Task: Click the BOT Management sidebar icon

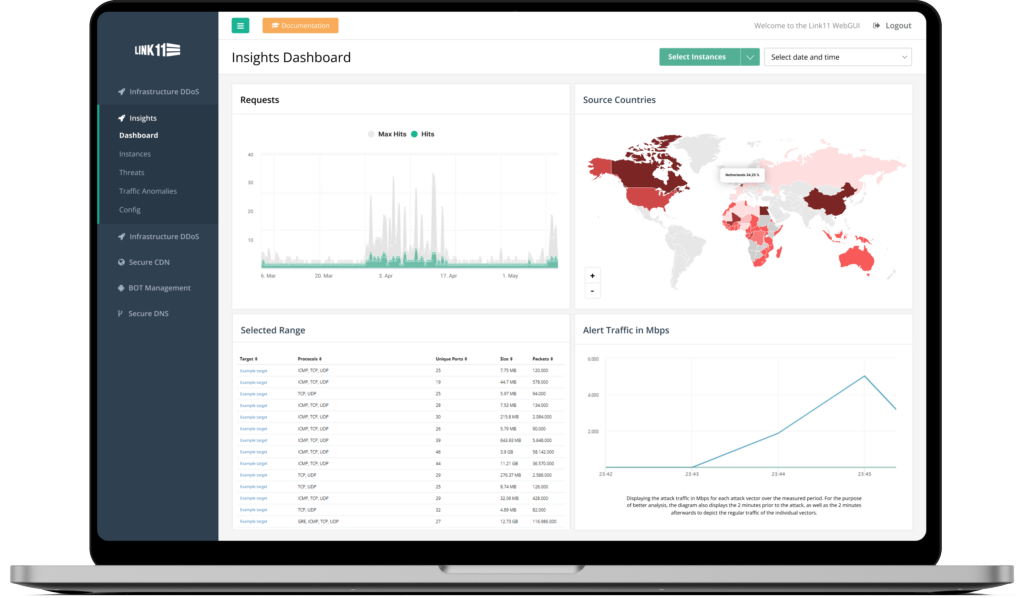Action: pos(120,288)
